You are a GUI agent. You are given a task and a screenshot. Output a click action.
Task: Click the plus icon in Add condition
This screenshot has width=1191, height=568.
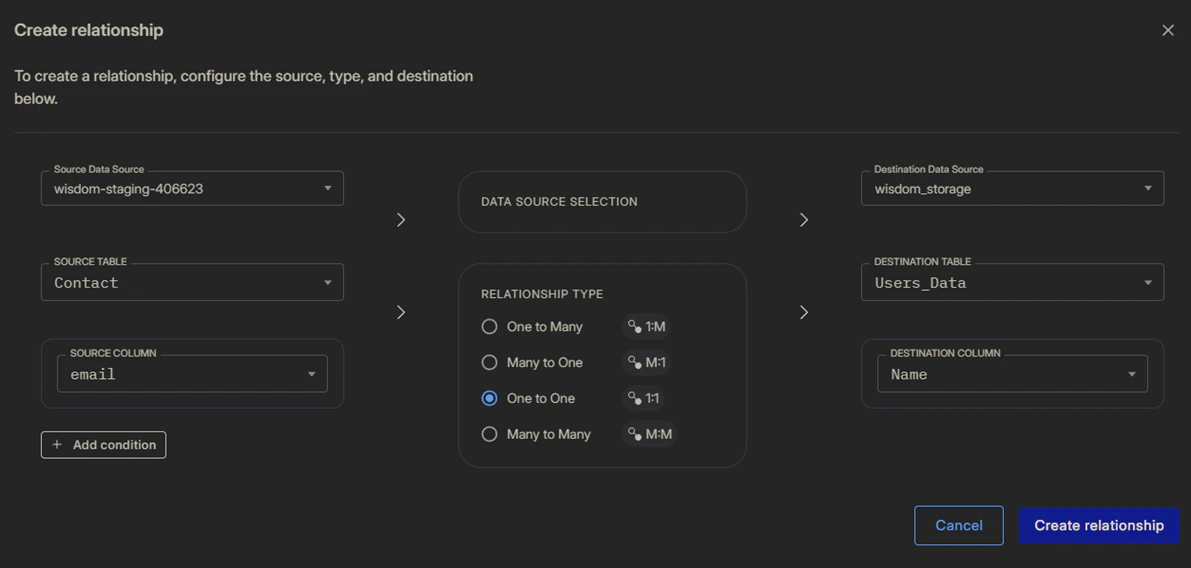57,444
